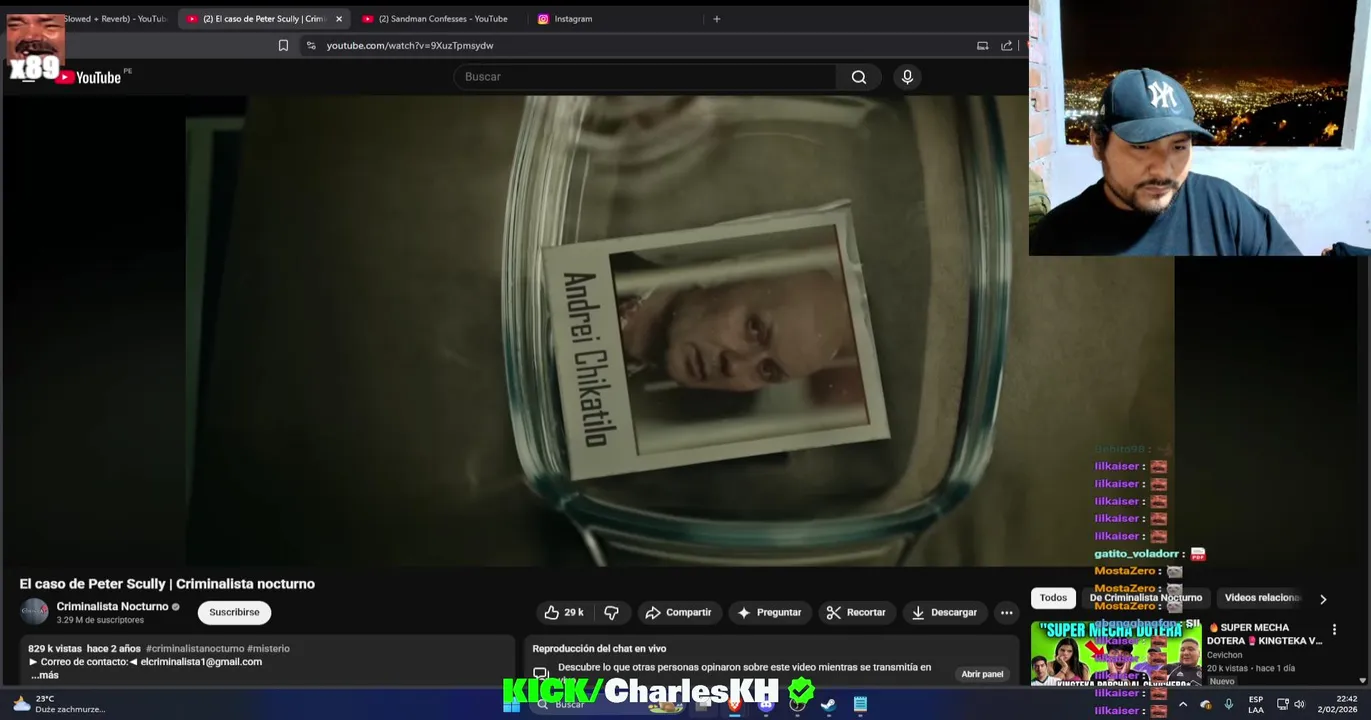Select Videos relacionados chip
The height and width of the screenshot is (720, 1371).
tap(1262, 598)
